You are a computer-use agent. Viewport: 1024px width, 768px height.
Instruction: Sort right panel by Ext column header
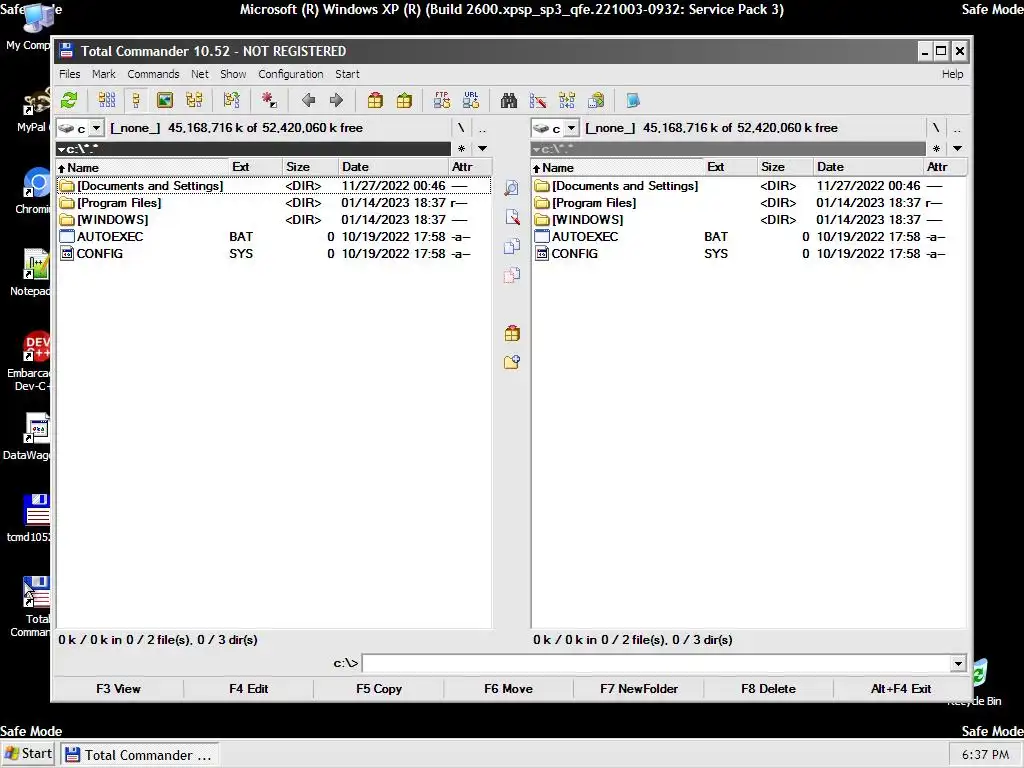tap(730, 167)
